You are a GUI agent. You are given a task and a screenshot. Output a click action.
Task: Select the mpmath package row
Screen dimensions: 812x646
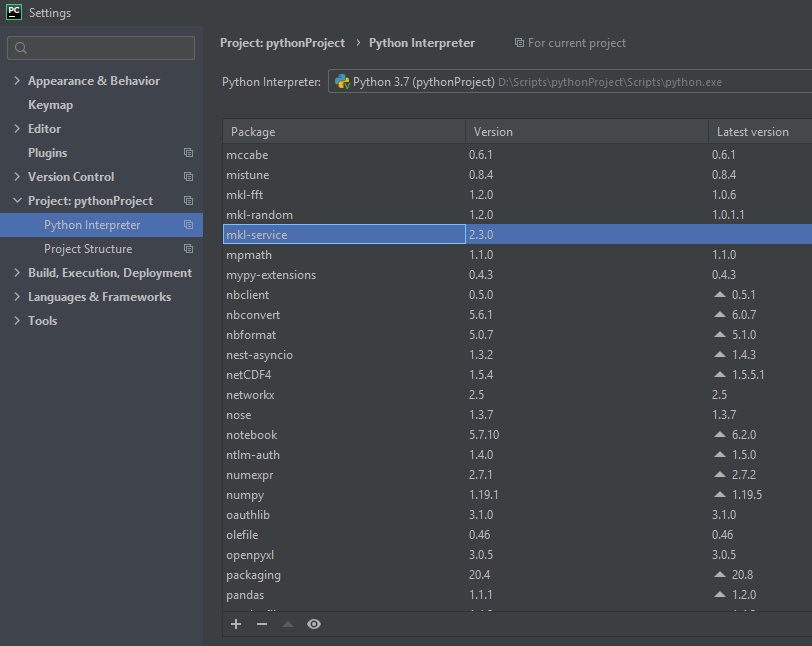click(517, 255)
